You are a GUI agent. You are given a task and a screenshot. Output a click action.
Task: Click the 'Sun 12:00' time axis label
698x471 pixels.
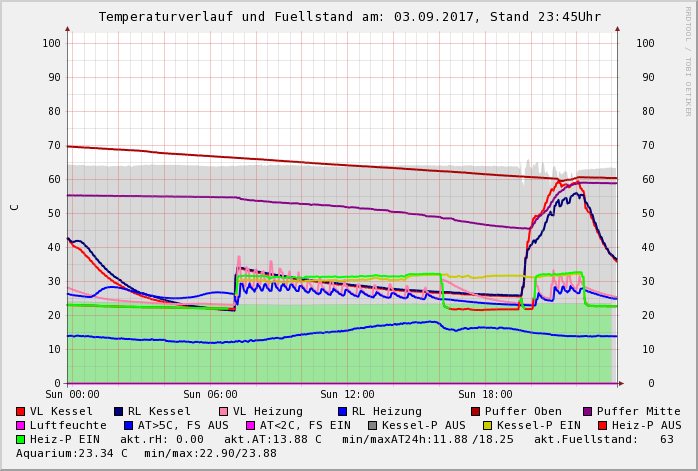[347, 394]
